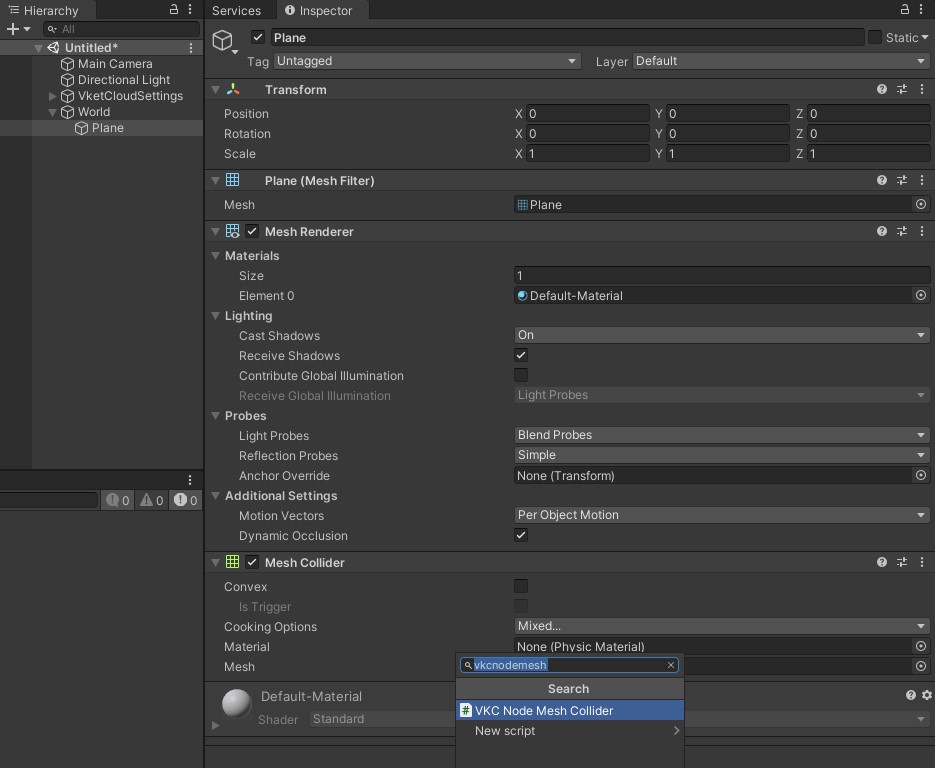The height and width of the screenshot is (768, 935).
Task: Switch to the Services tab
Action: pos(237,11)
